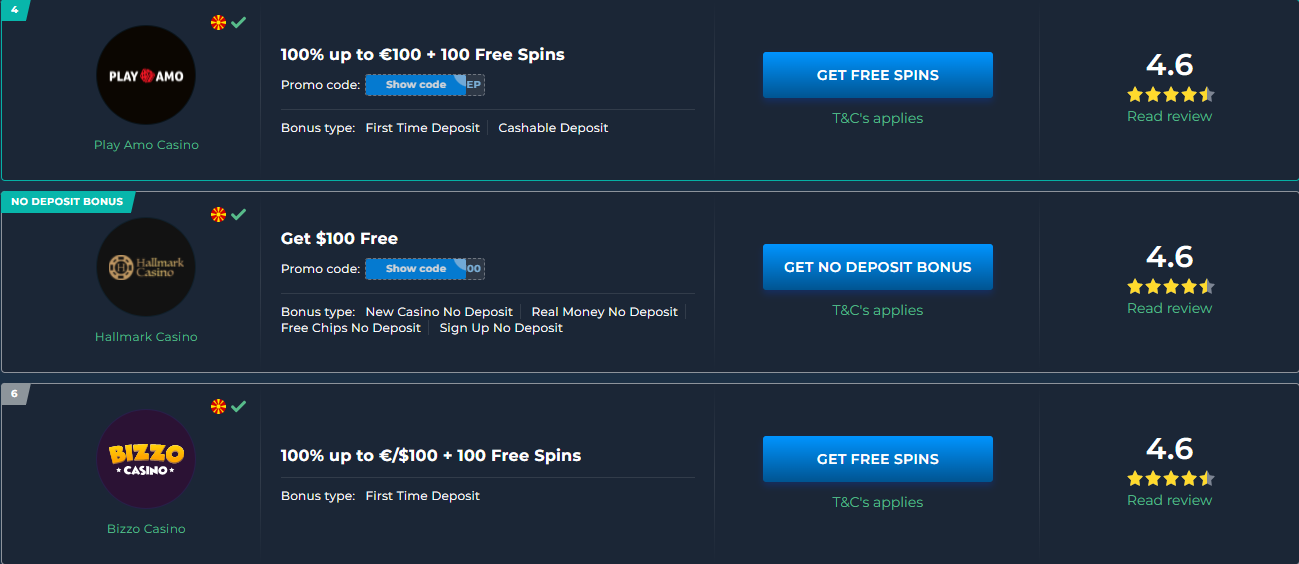Show the Hallmark Casino promo code
Image resolution: width=1299 pixels, height=564 pixels.
click(416, 269)
